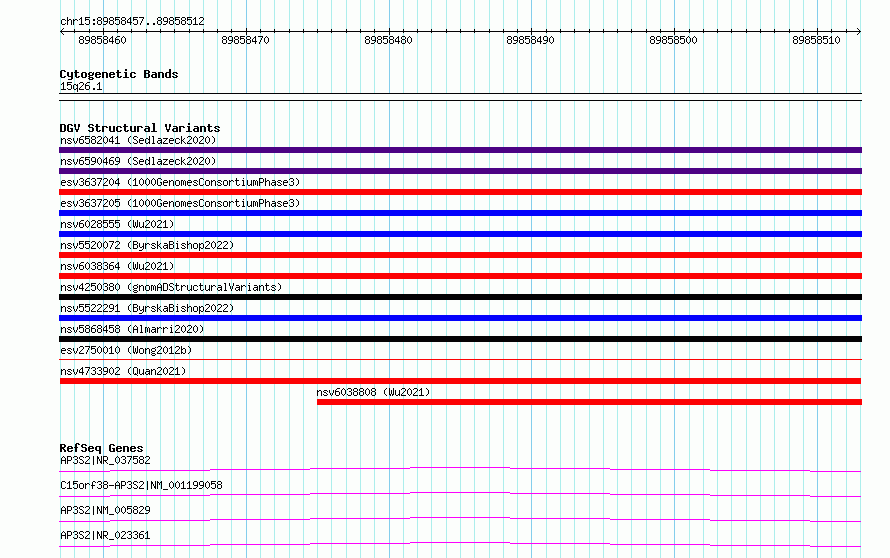Click the blue bar of esv3637205

460,213
